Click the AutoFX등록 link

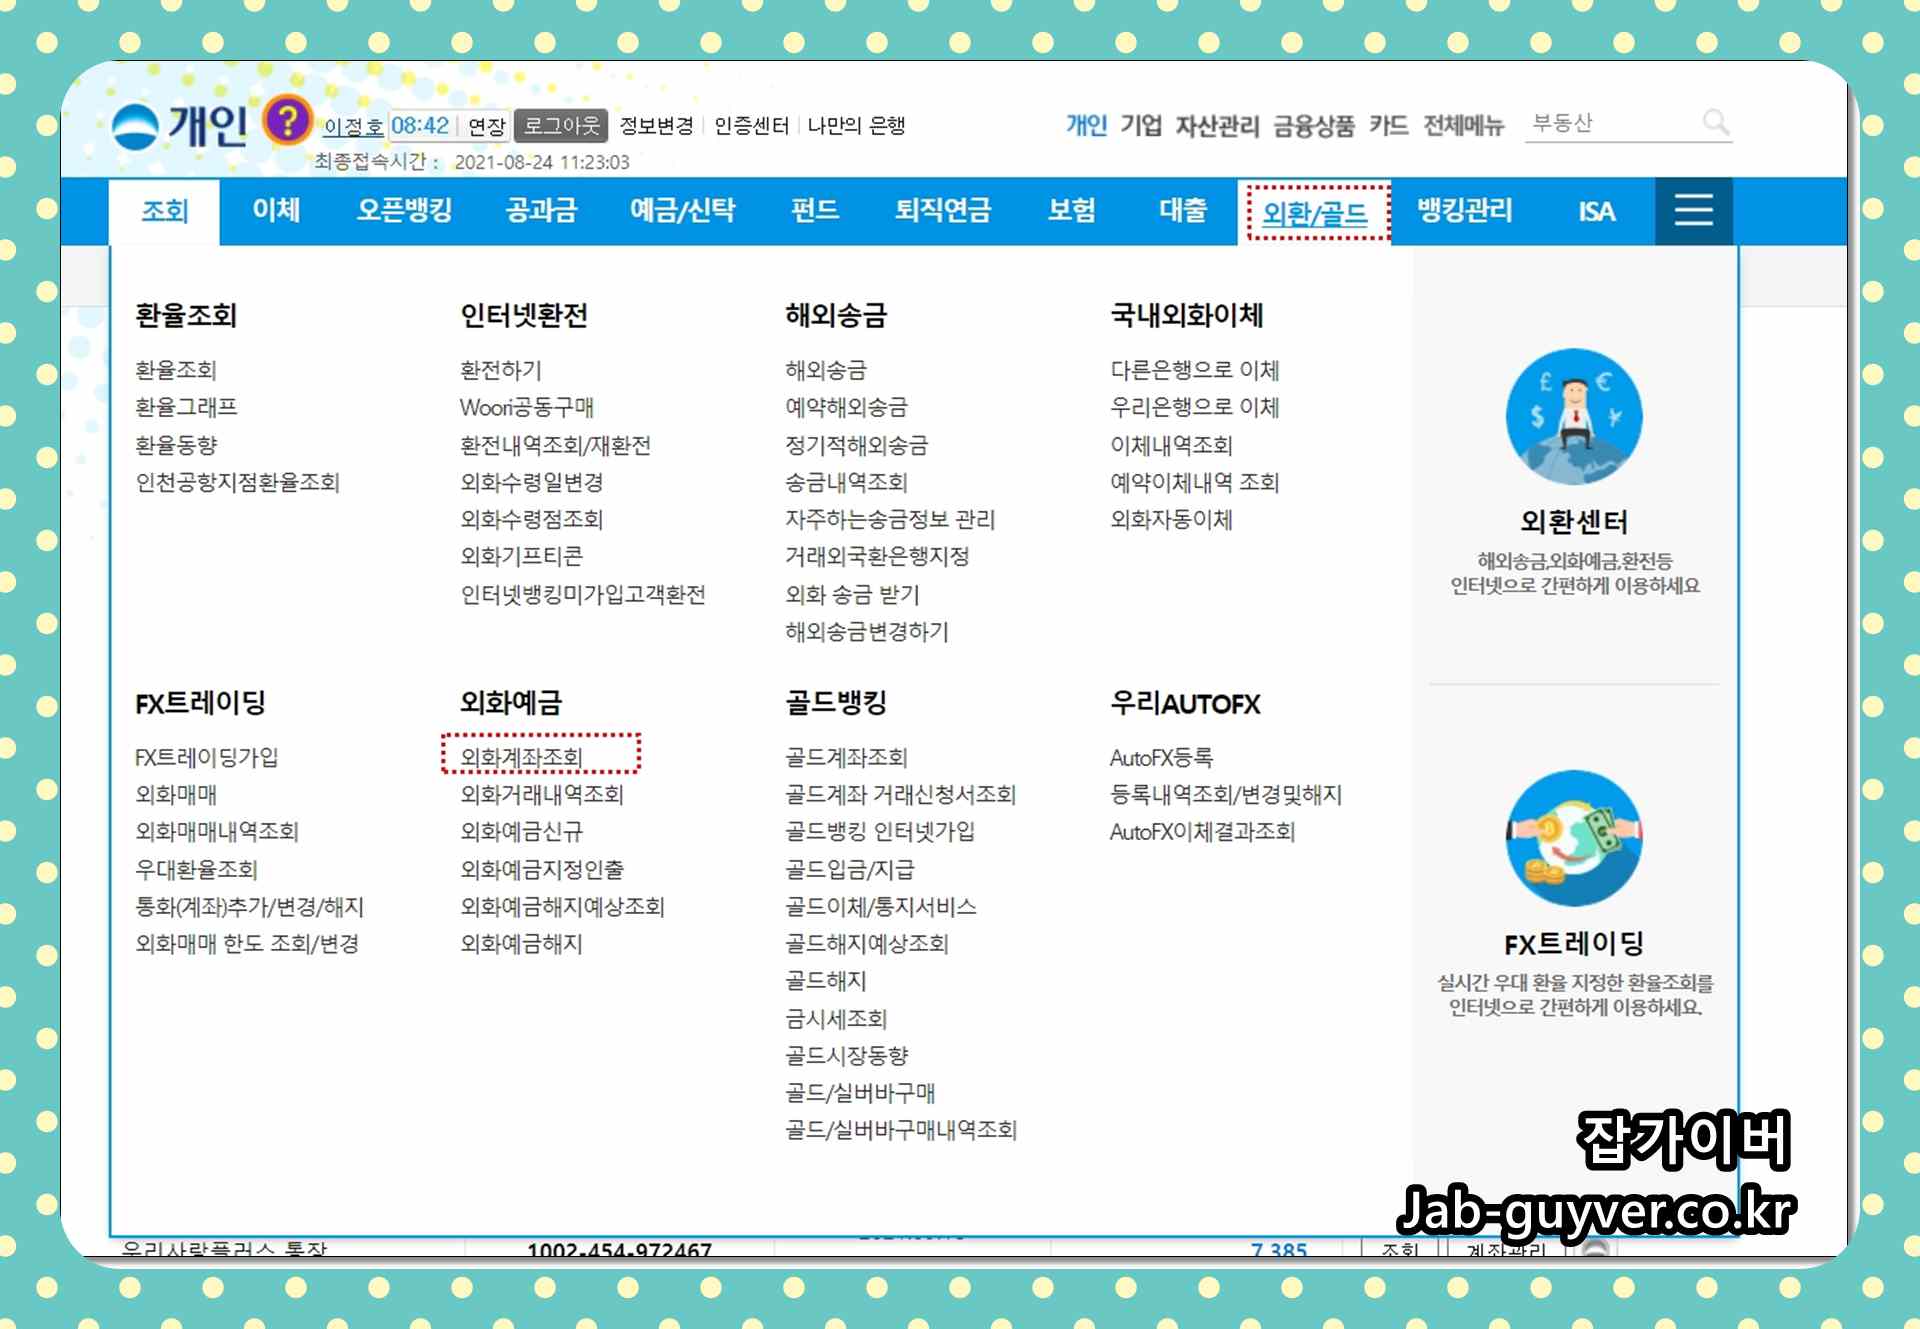click(1161, 757)
